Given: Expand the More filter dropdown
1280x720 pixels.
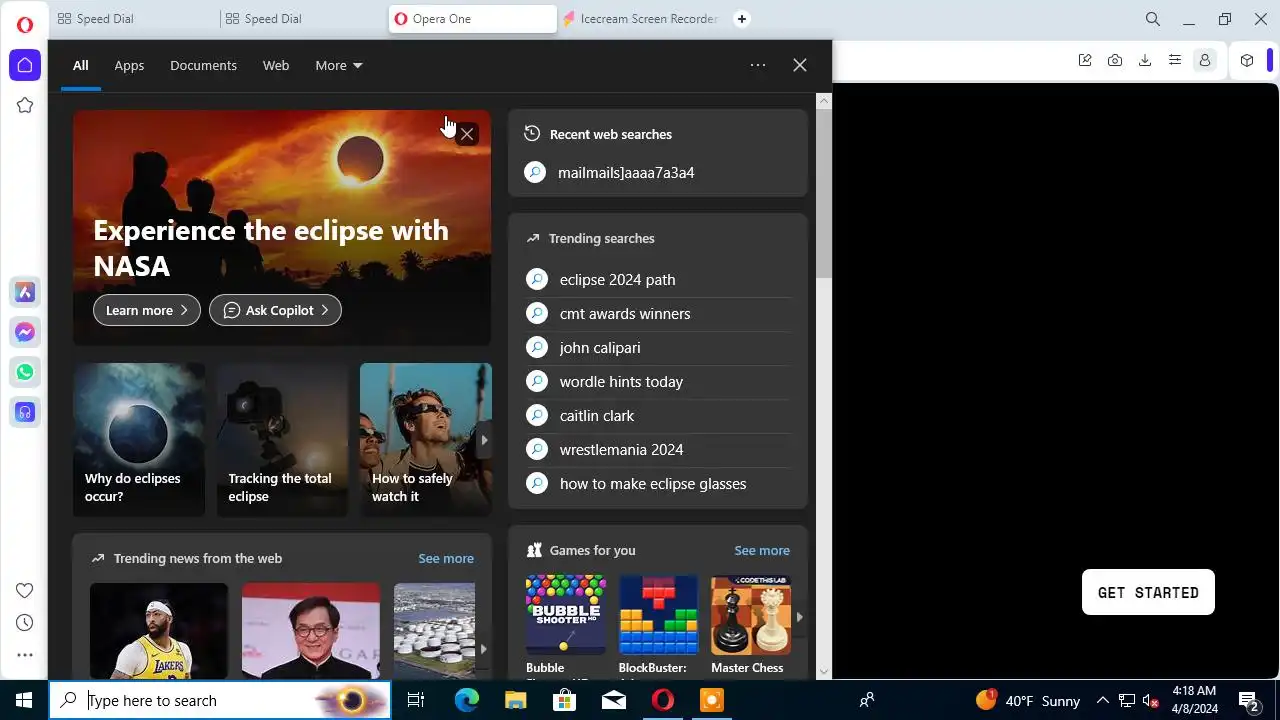Looking at the screenshot, I should tap(339, 65).
